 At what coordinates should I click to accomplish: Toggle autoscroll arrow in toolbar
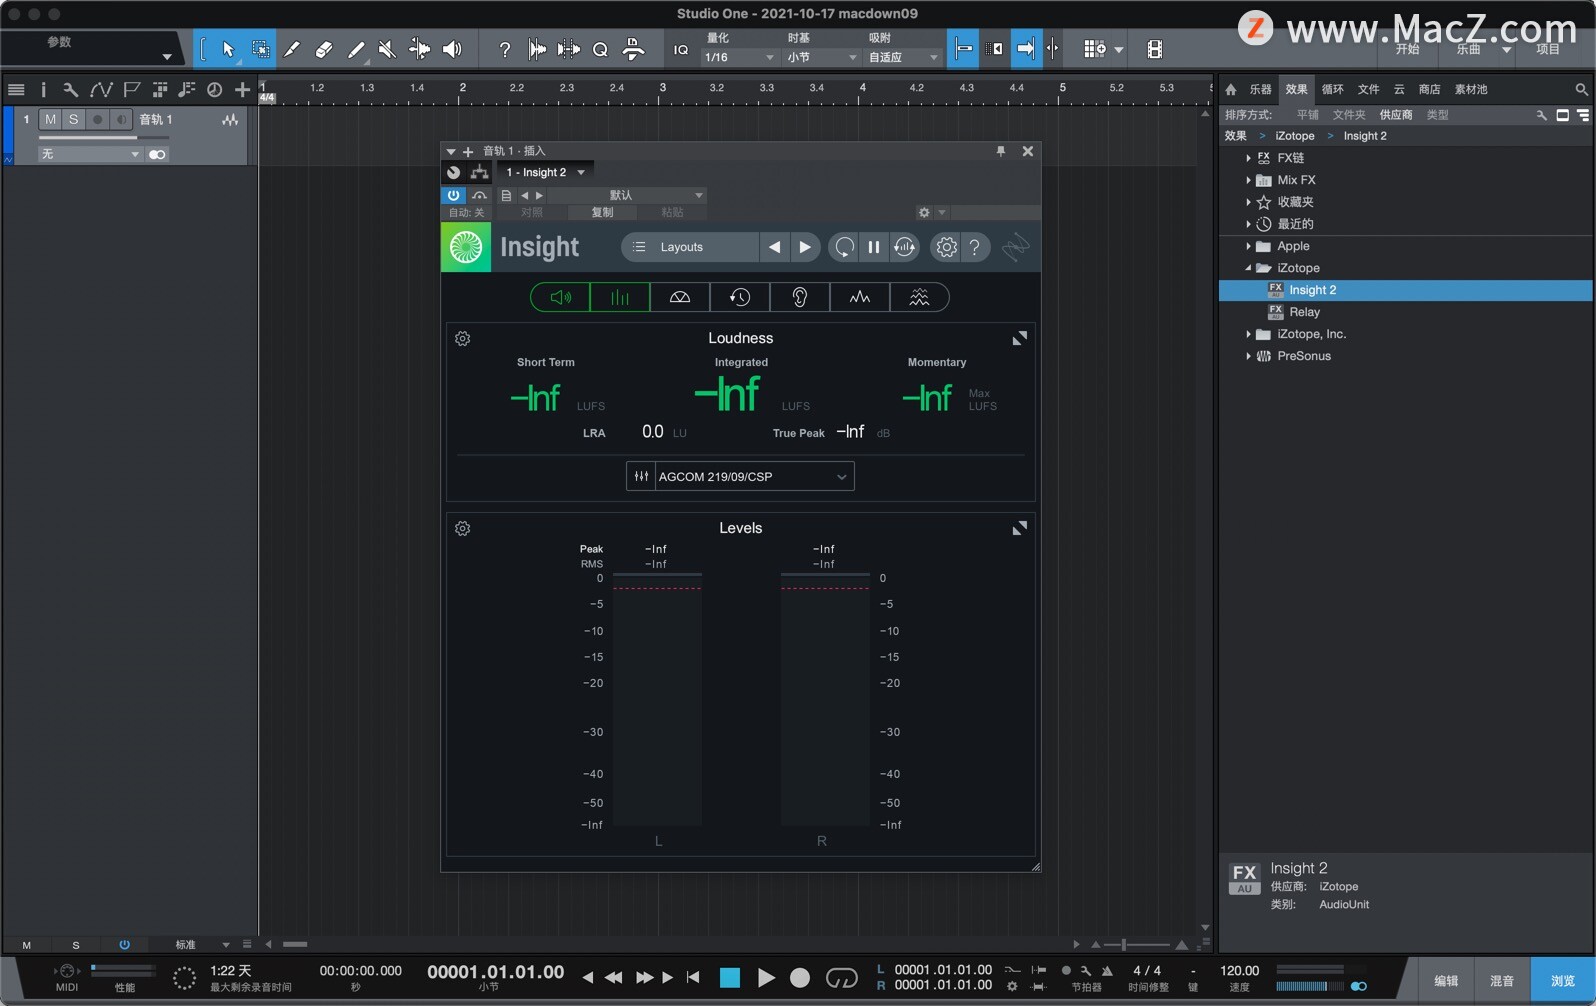click(1026, 48)
